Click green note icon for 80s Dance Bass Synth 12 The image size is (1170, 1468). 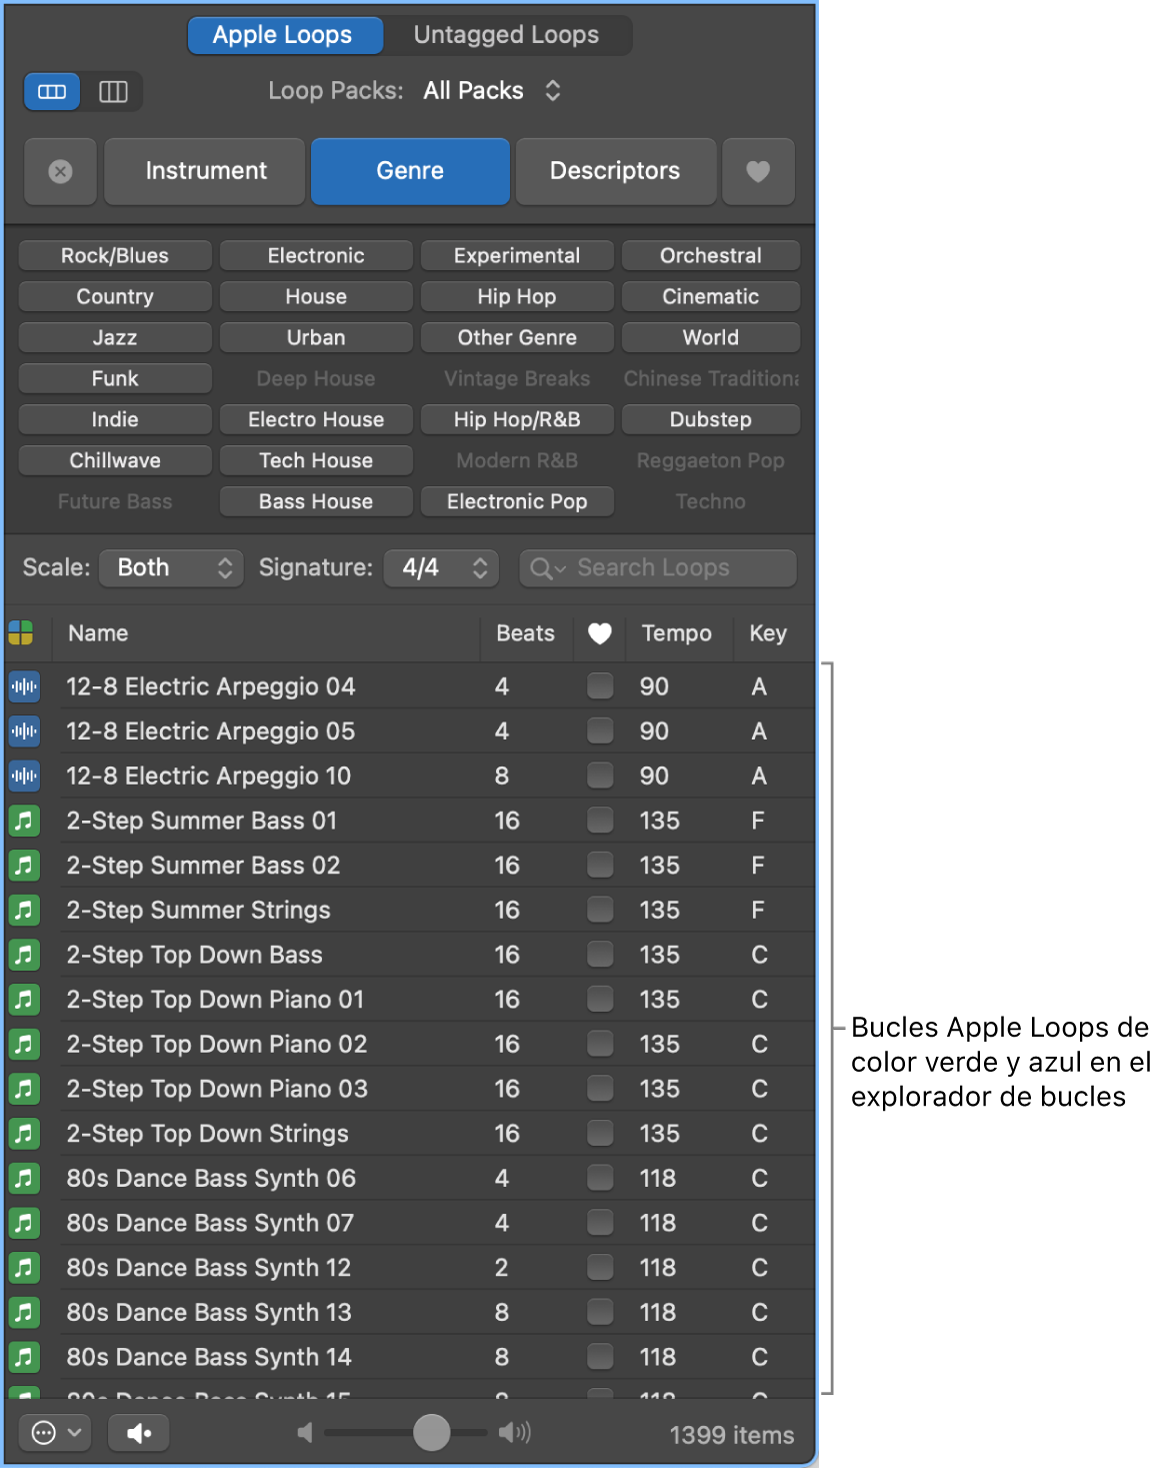tap(24, 1267)
